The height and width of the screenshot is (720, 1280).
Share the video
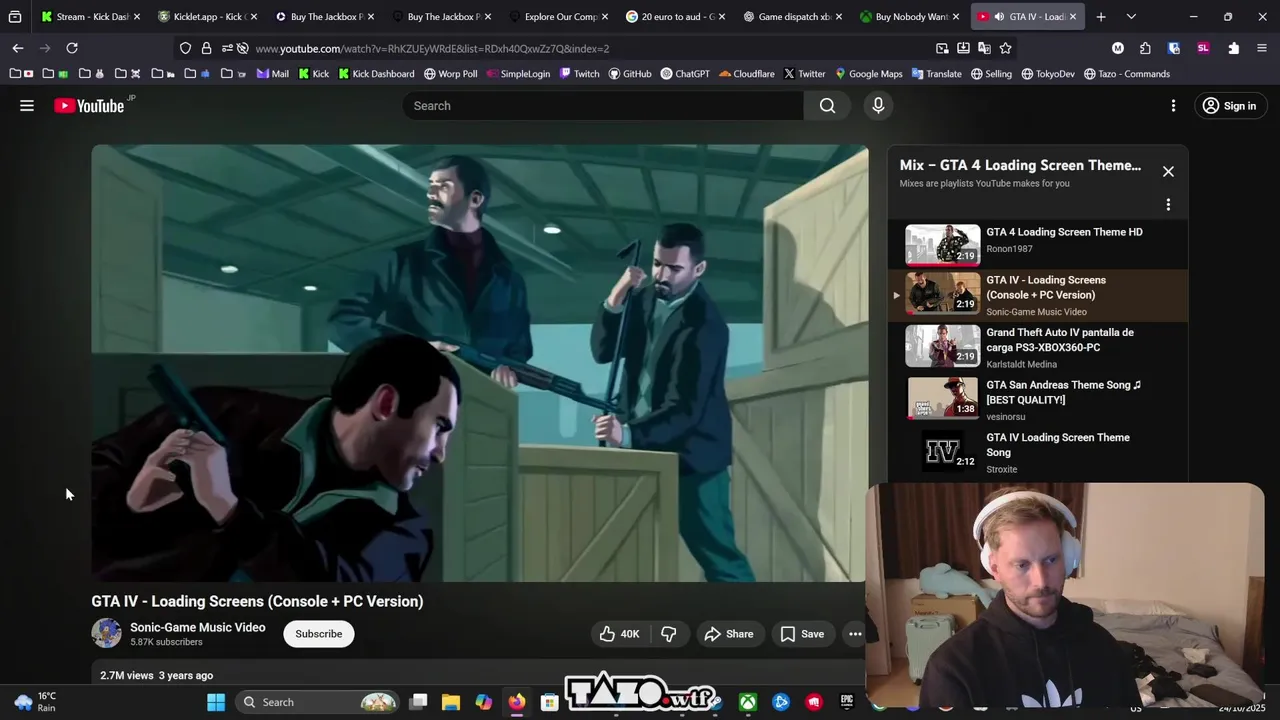729,634
